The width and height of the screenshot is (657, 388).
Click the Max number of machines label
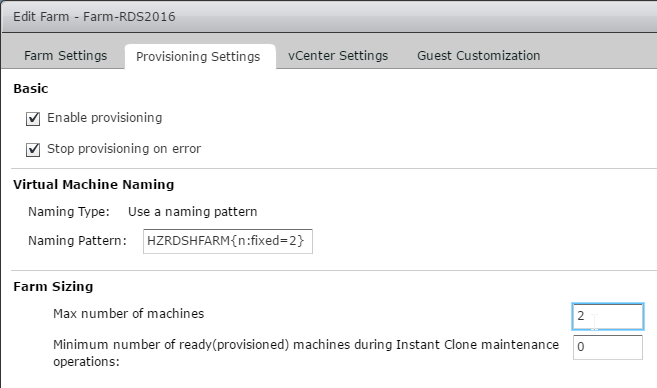[128, 314]
